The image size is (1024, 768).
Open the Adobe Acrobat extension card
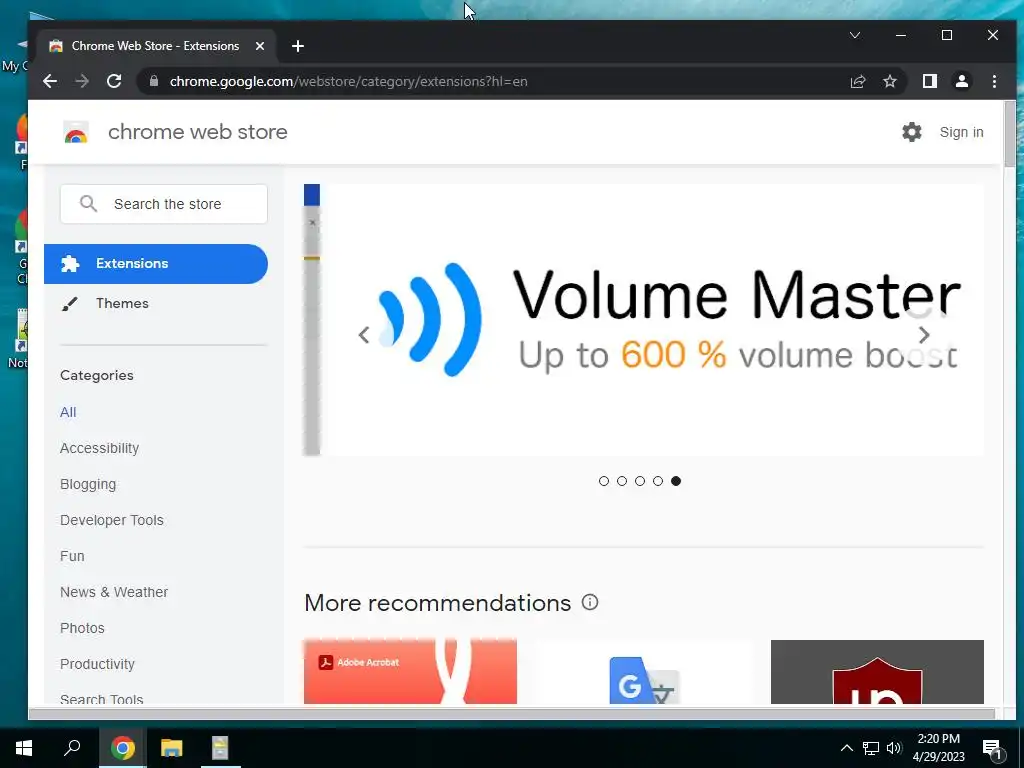click(x=410, y=671)
